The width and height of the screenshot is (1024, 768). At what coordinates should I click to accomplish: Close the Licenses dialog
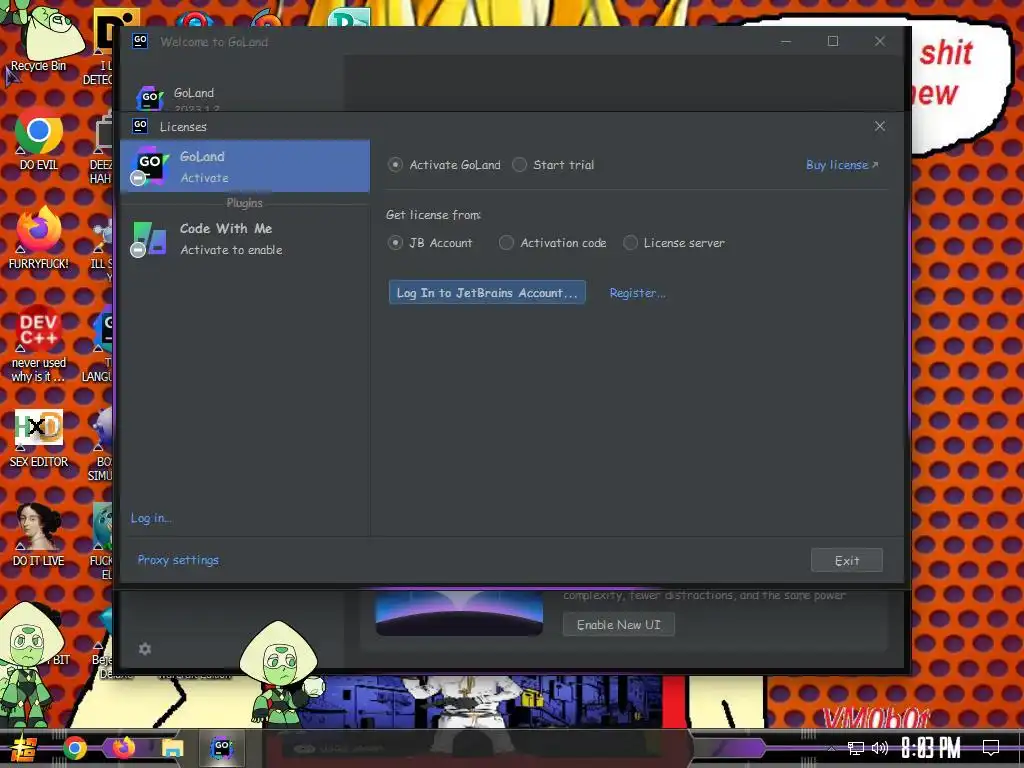(880, 126)
